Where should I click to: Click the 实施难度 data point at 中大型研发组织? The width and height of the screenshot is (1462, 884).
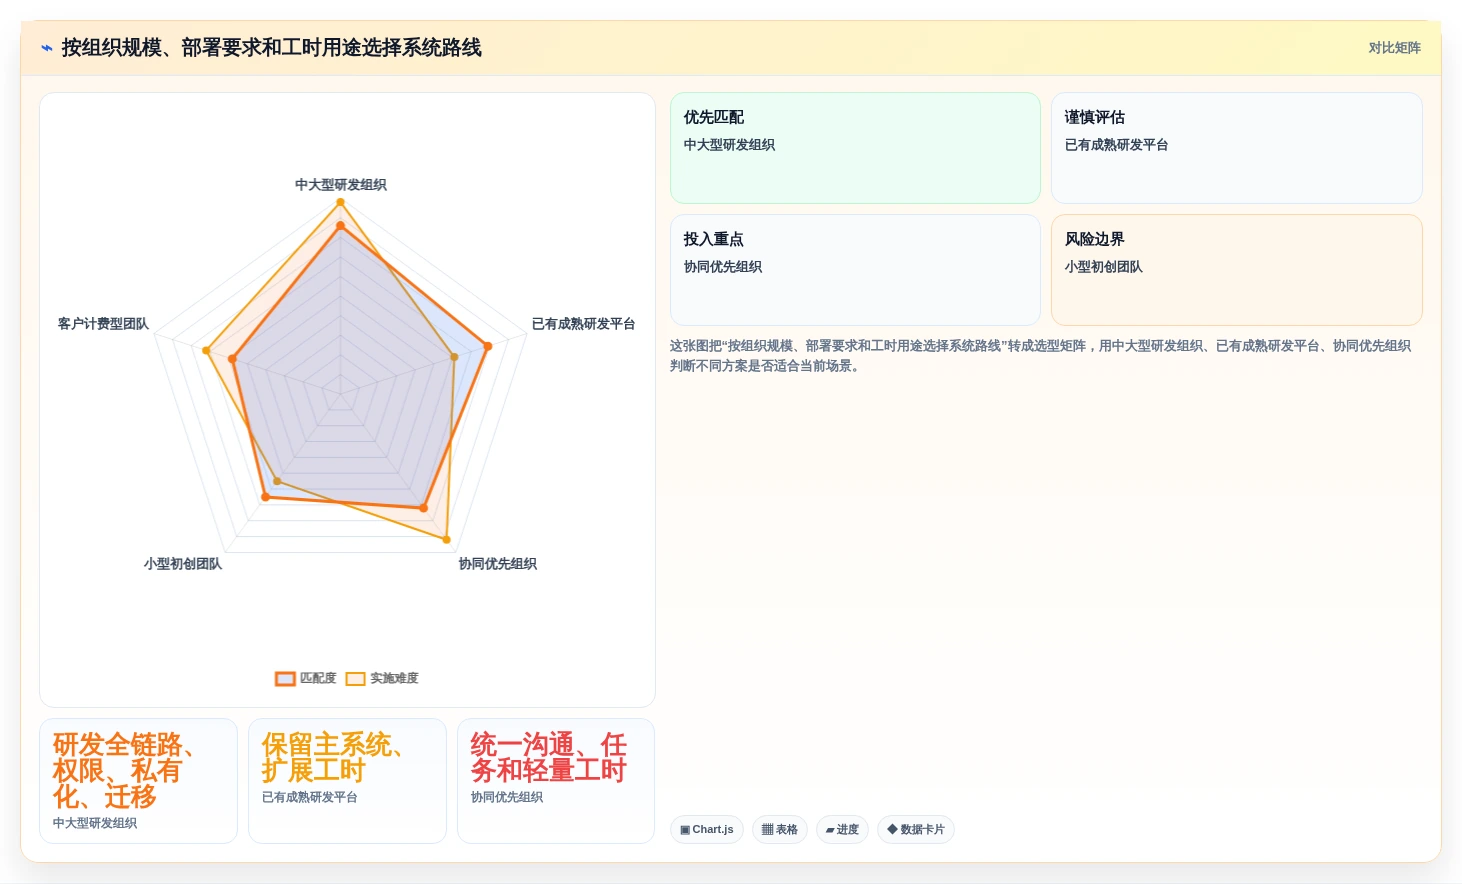[x=340, y=202]
